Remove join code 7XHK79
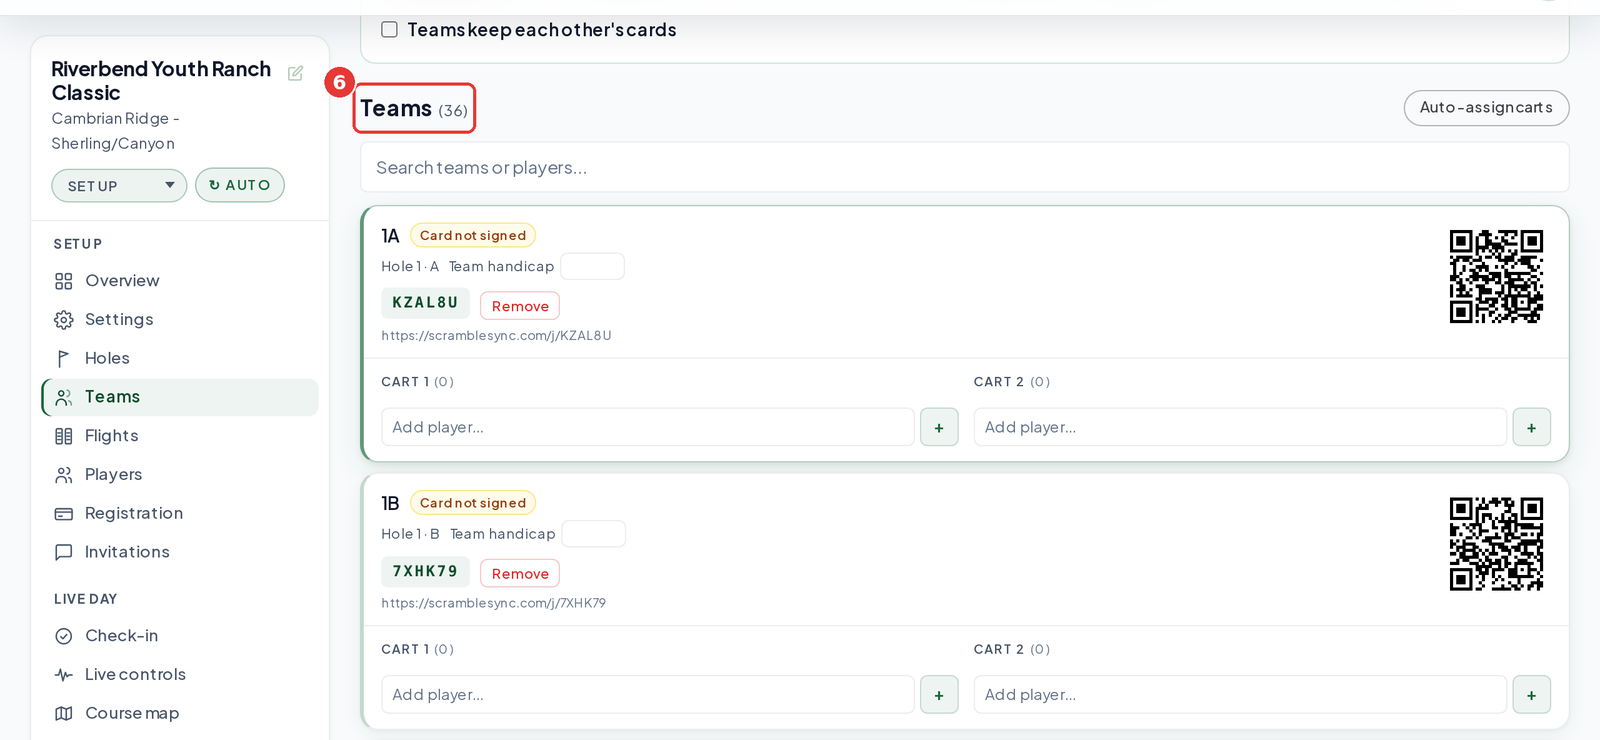The height and width of the screenshot is (740, 1600). click(520, 574)
